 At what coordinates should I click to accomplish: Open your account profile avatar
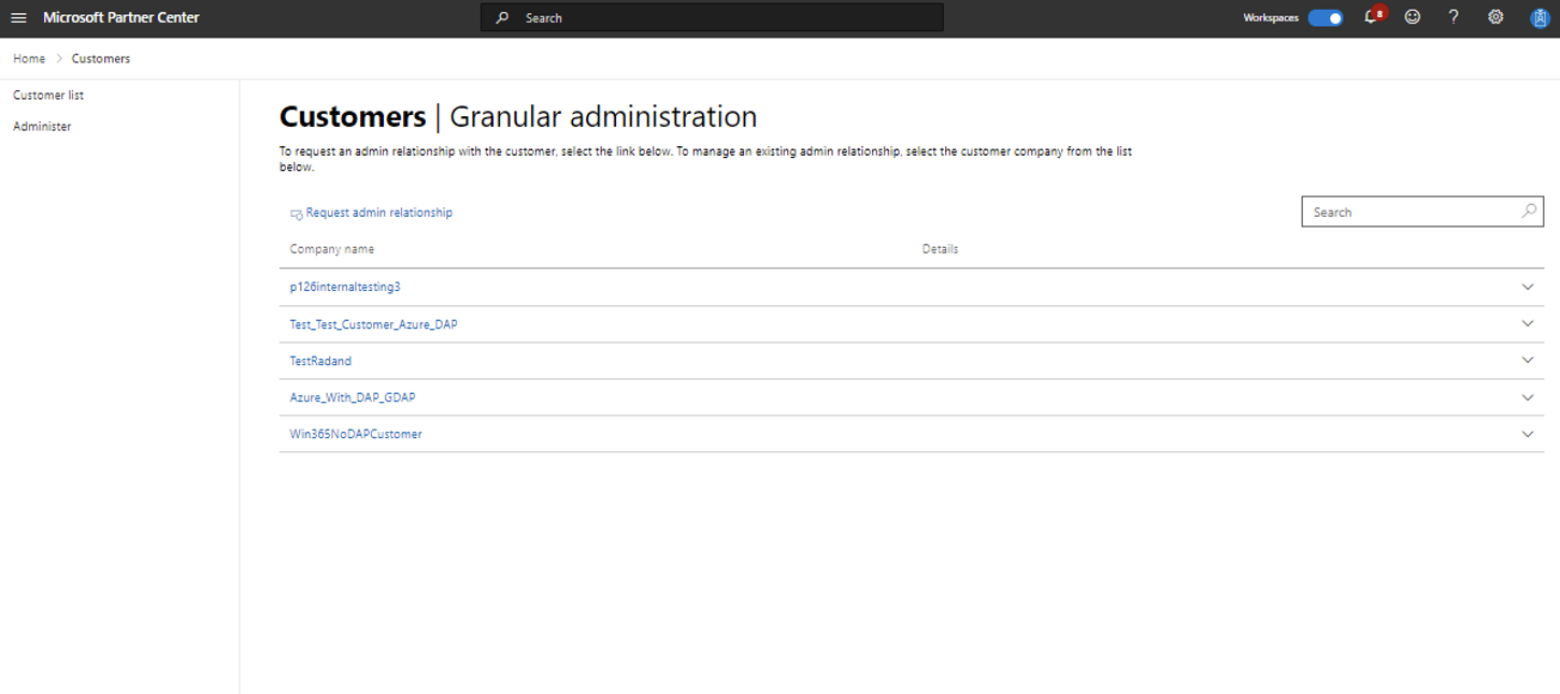1537,17
